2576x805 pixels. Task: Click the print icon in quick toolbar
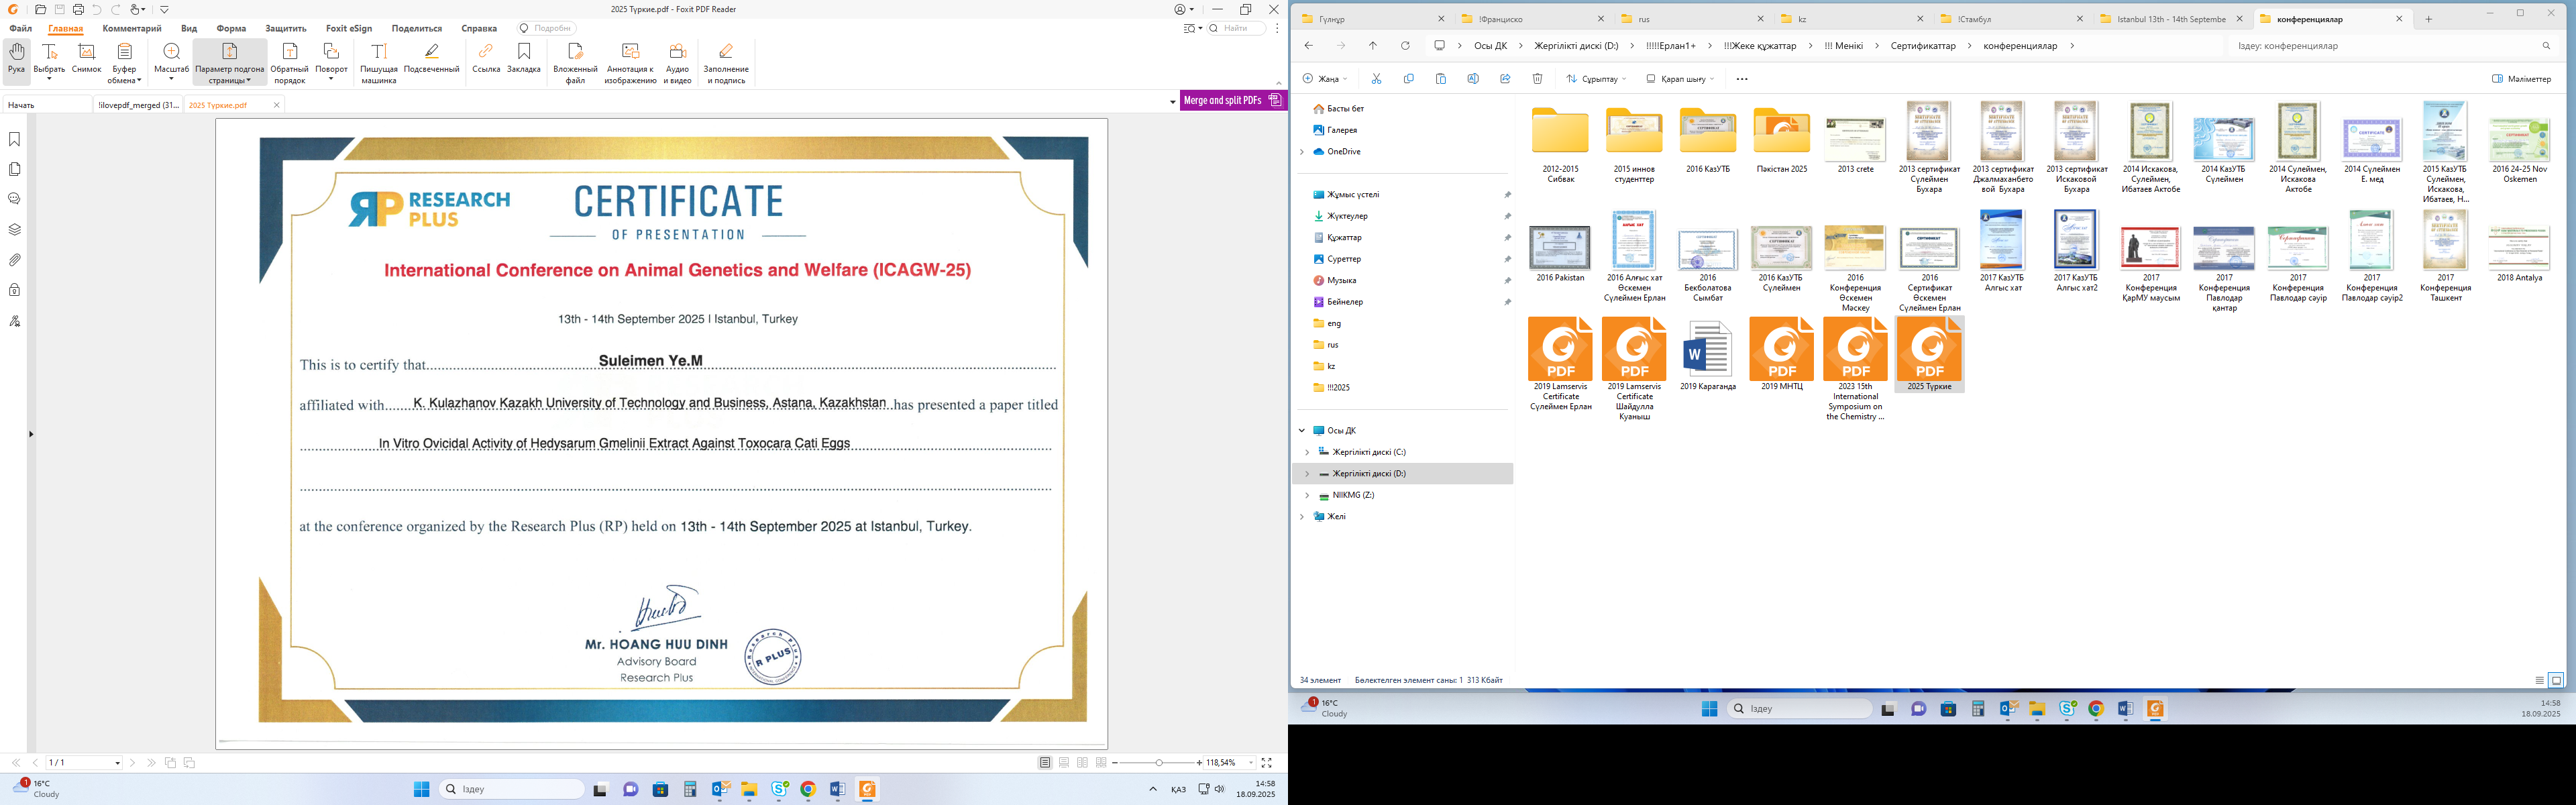click(x=78, y=9)
